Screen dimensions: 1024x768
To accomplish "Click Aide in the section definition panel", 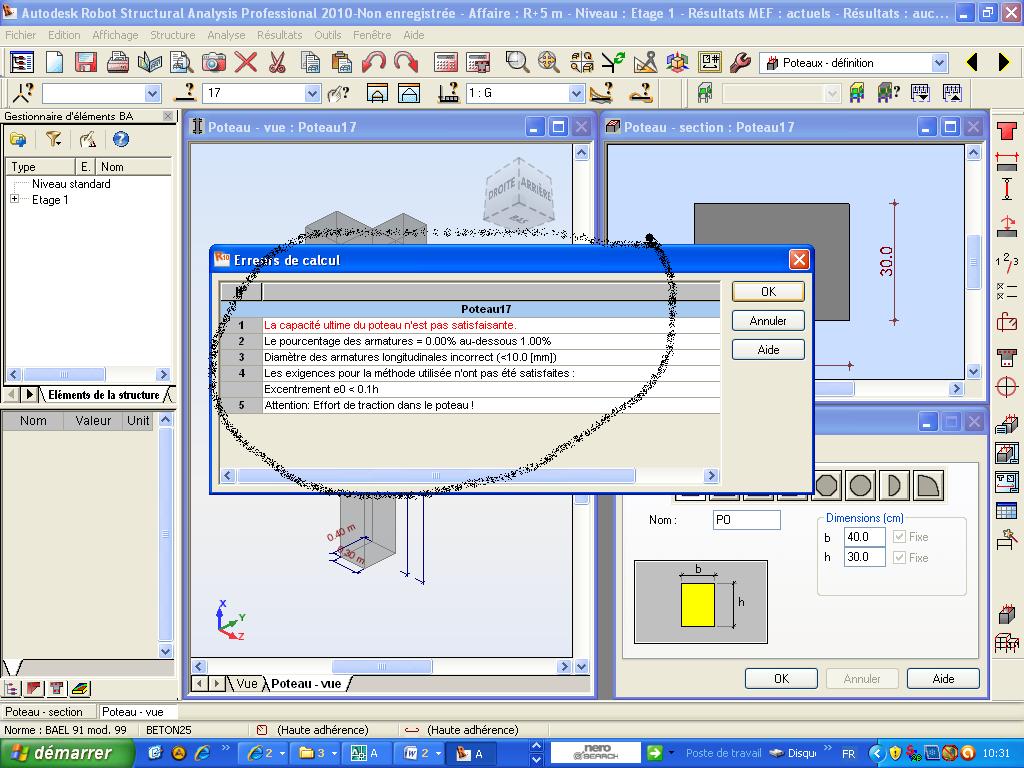I will (943, 679).
